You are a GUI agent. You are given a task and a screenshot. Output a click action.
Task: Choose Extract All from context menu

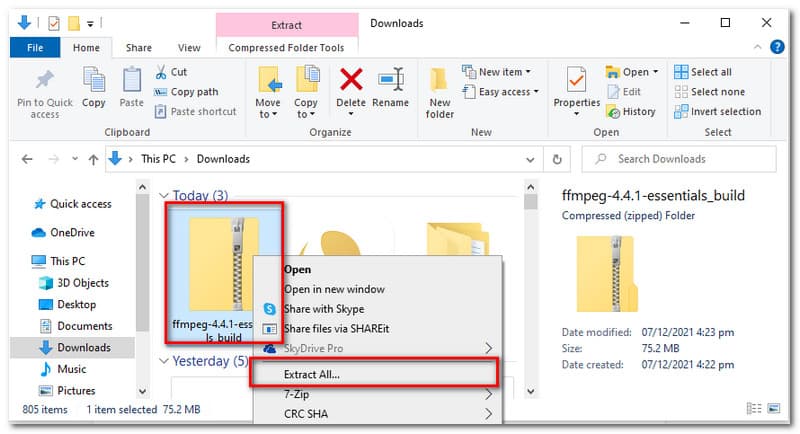[373, 374]
